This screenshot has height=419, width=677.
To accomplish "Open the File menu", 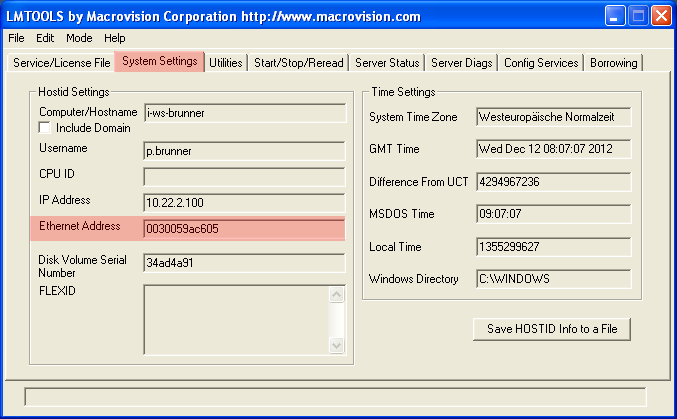I will coord(16,38).
